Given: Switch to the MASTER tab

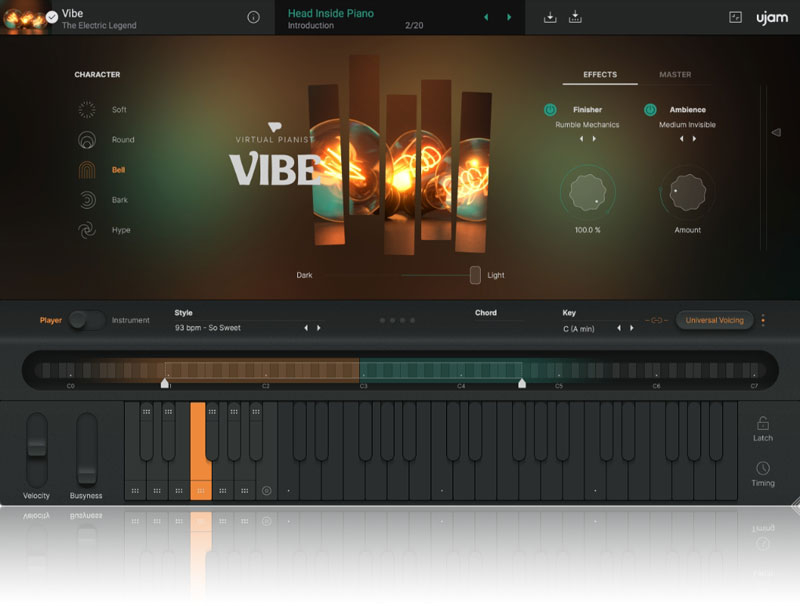Looking at the screenshot, I should point(675,75).
